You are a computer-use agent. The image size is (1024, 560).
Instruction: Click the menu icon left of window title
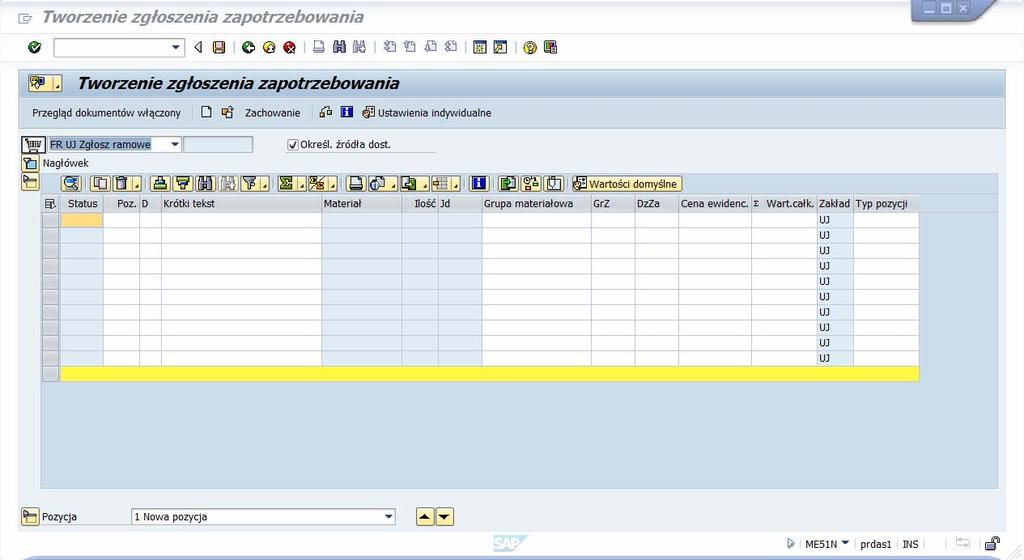[x=25, y=18]
